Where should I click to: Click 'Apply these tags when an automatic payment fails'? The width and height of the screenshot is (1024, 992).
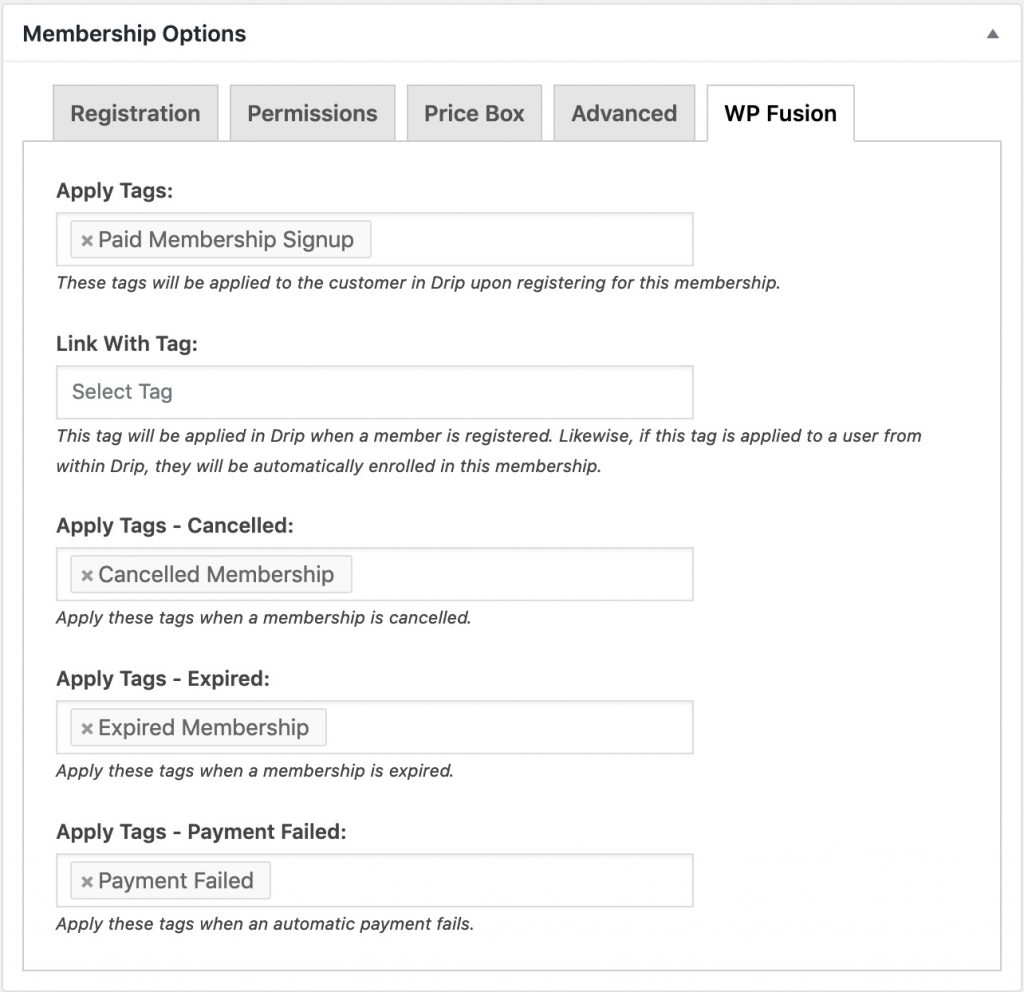pos(265,924)
